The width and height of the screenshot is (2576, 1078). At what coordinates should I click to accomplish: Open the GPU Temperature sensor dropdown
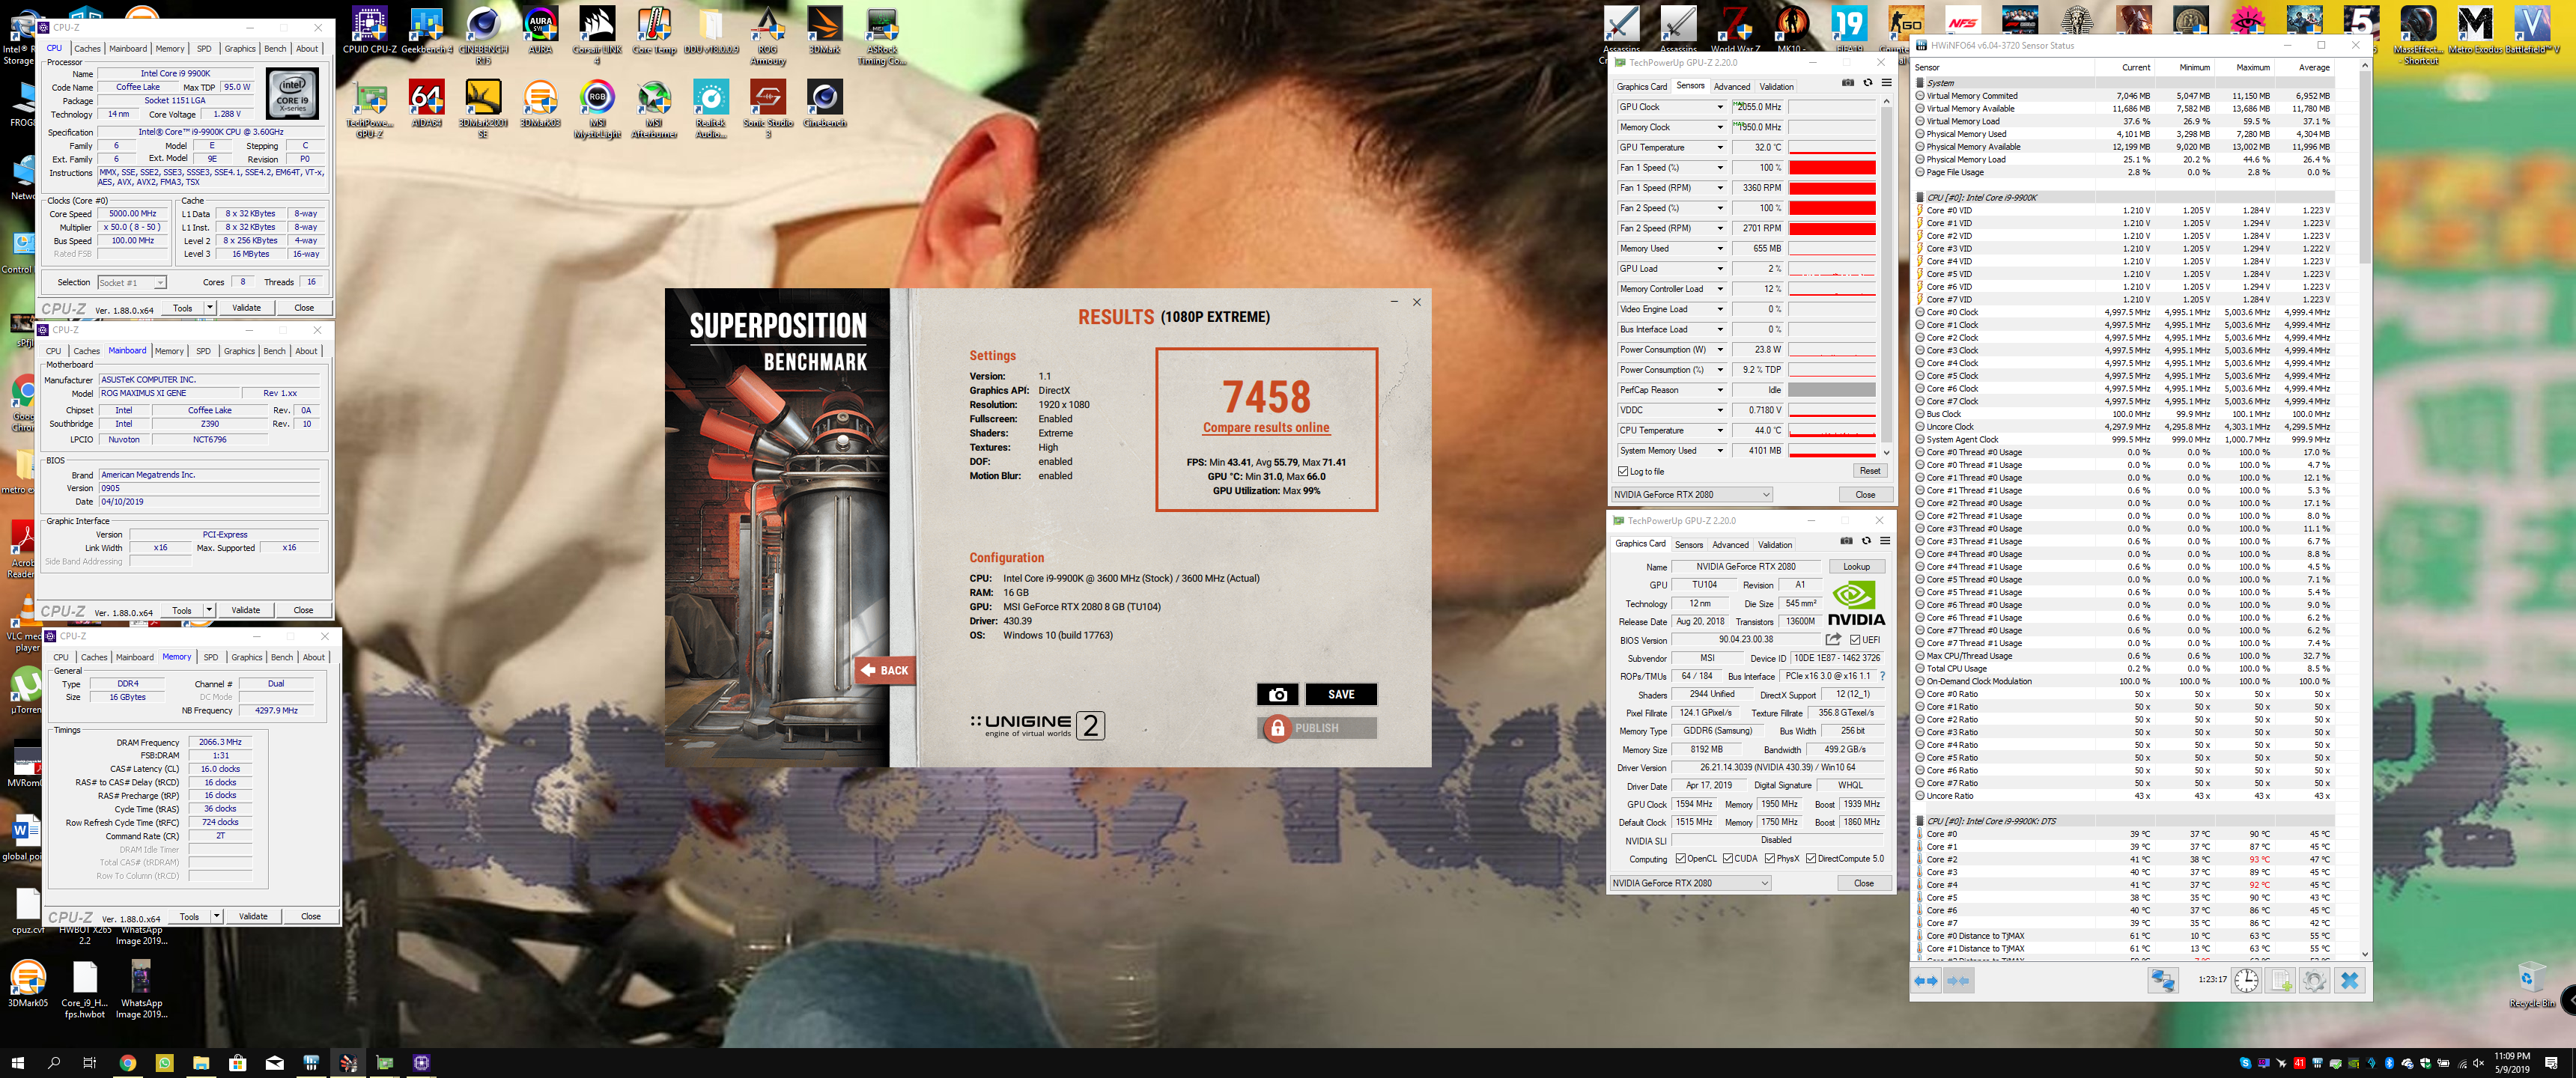pos(1720,147)
